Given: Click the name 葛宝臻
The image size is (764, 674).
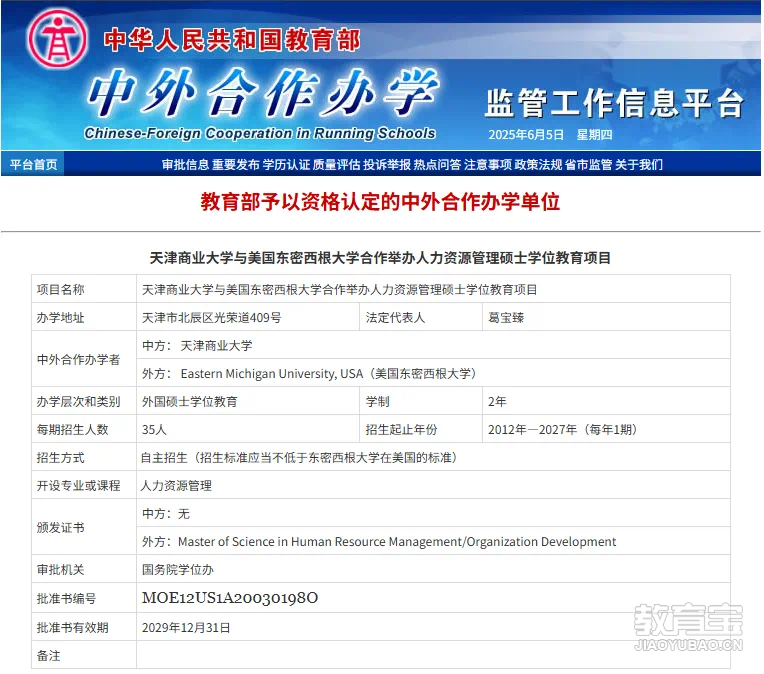Looking at the screenshot, I should tap(506, 318).
